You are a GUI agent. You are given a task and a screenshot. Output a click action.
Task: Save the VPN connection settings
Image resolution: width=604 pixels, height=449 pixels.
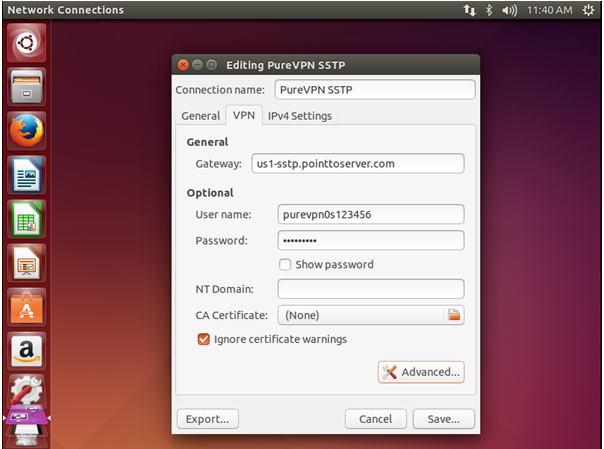click(x=444, y=419)
